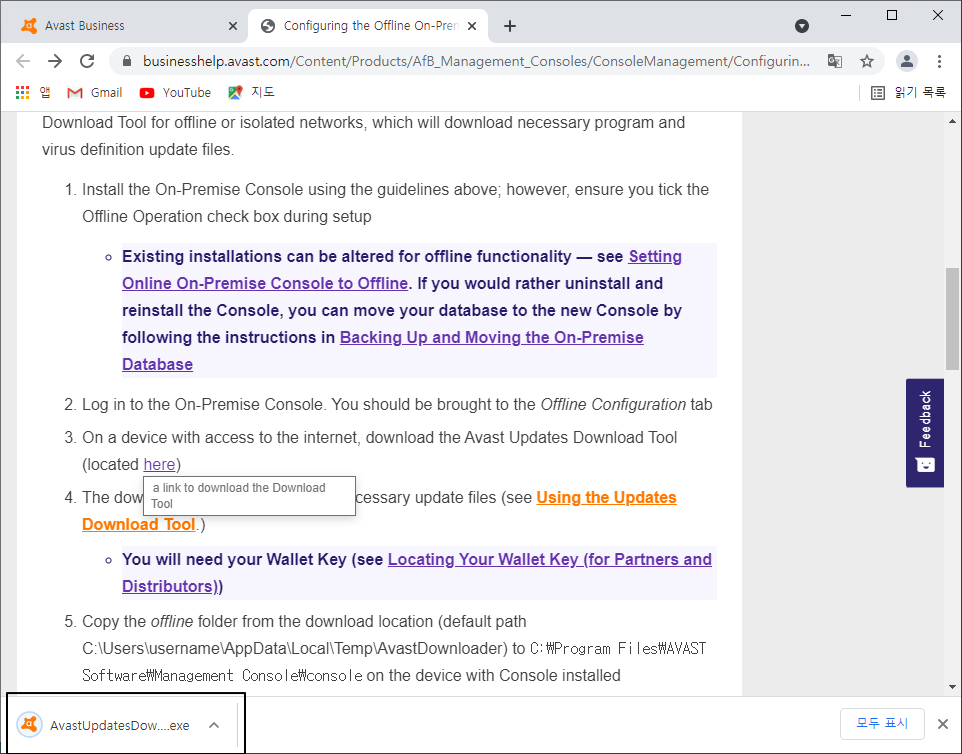The width and height of the screenshot is (962, 754).
Task: Click the page vertical scrollbar thumb
Action: 952,319
